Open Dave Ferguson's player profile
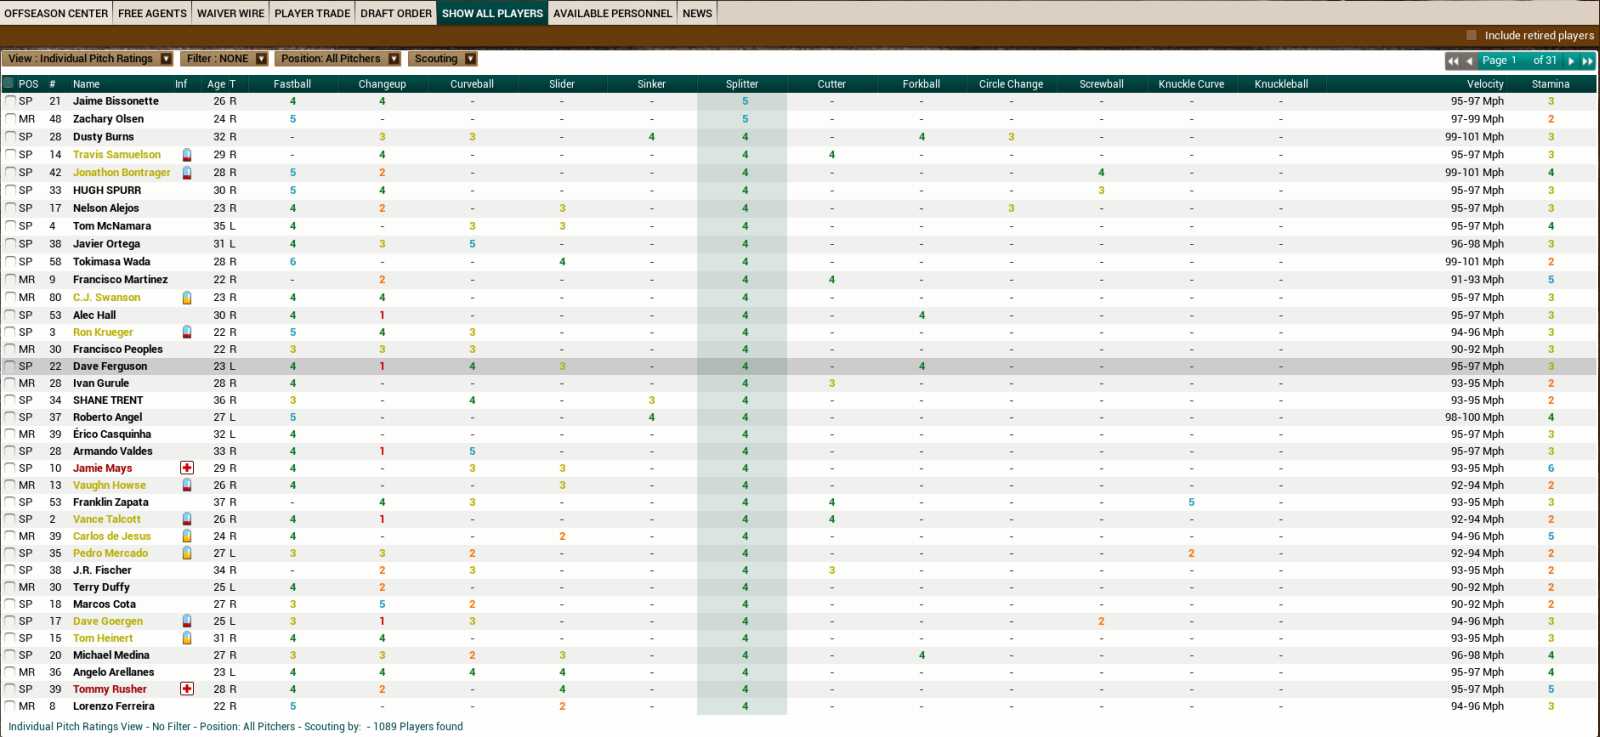Viewport: 1600px width, 737px height. [110, 367]
